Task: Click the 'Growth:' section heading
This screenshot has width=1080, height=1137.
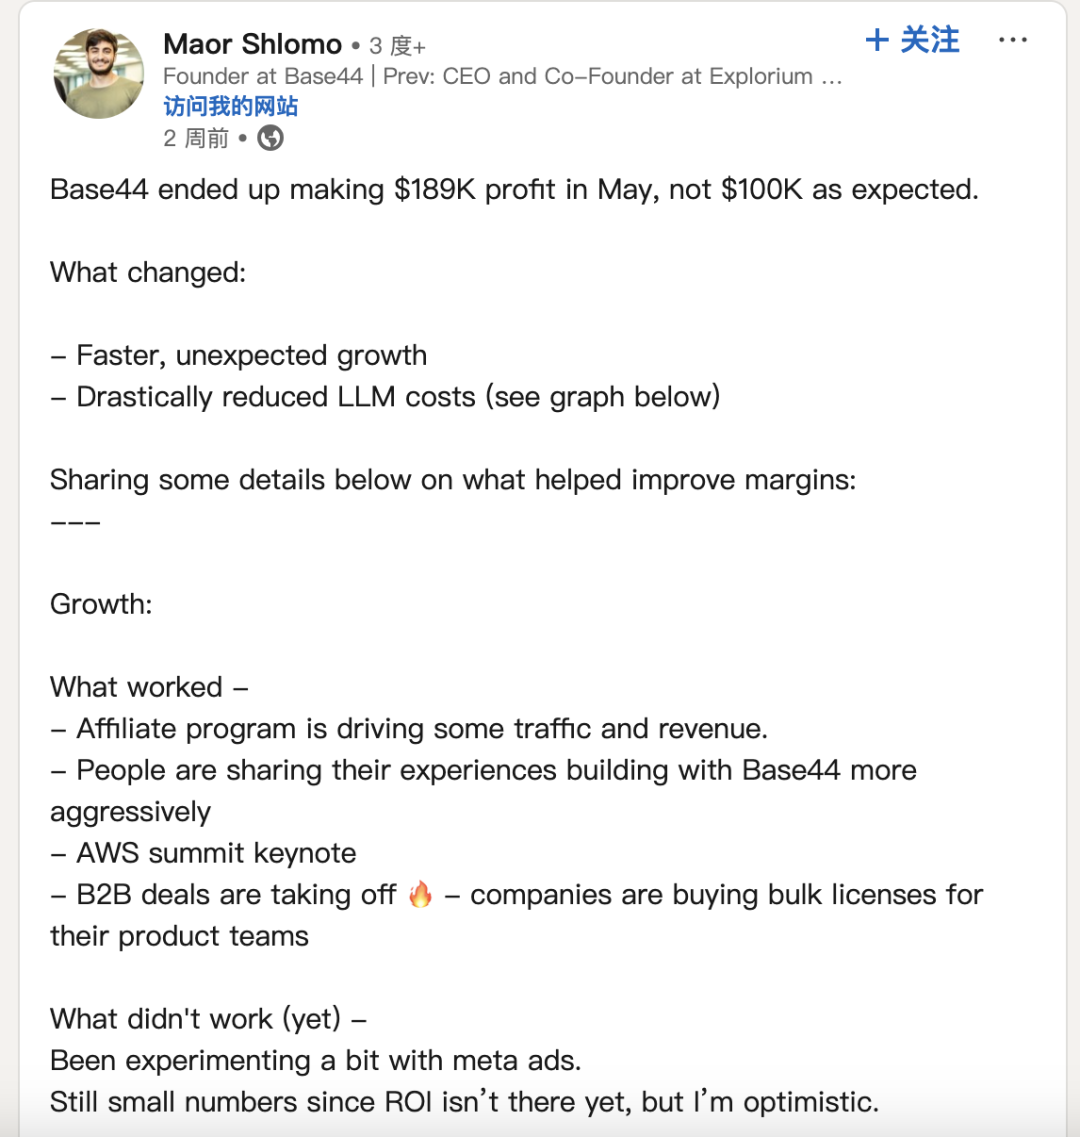Action: point(101,604)
